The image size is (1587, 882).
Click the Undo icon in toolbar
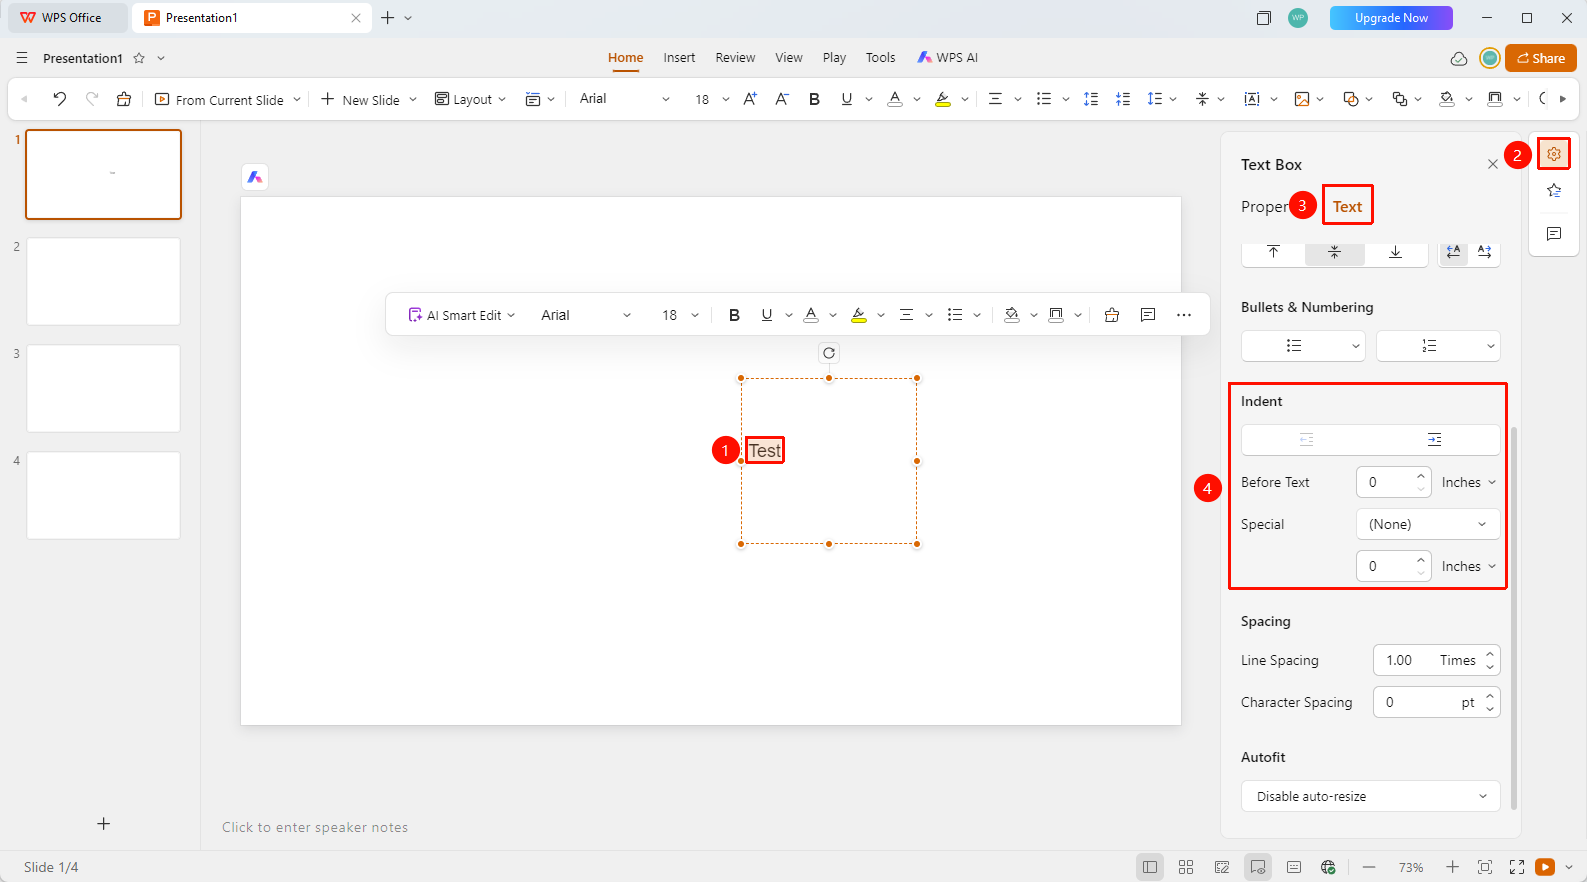coord(60,99)
